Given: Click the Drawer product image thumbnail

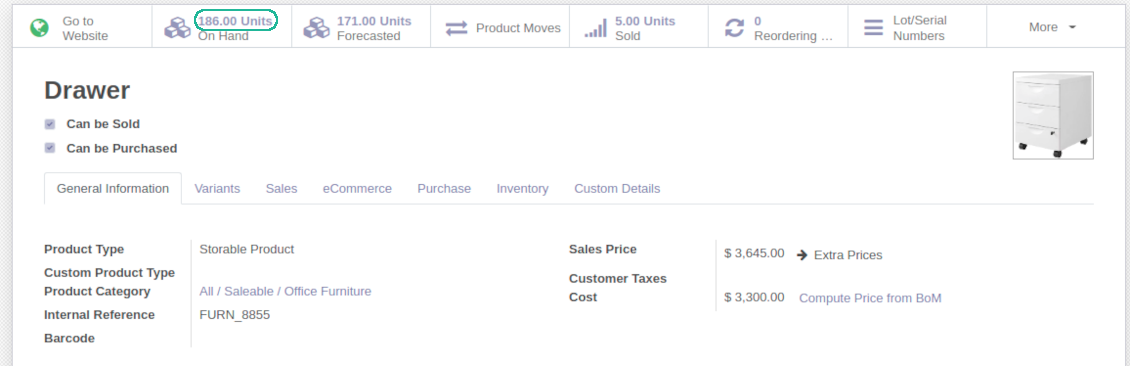Looking at the screenshot, I should click(x=1053, y=115).
